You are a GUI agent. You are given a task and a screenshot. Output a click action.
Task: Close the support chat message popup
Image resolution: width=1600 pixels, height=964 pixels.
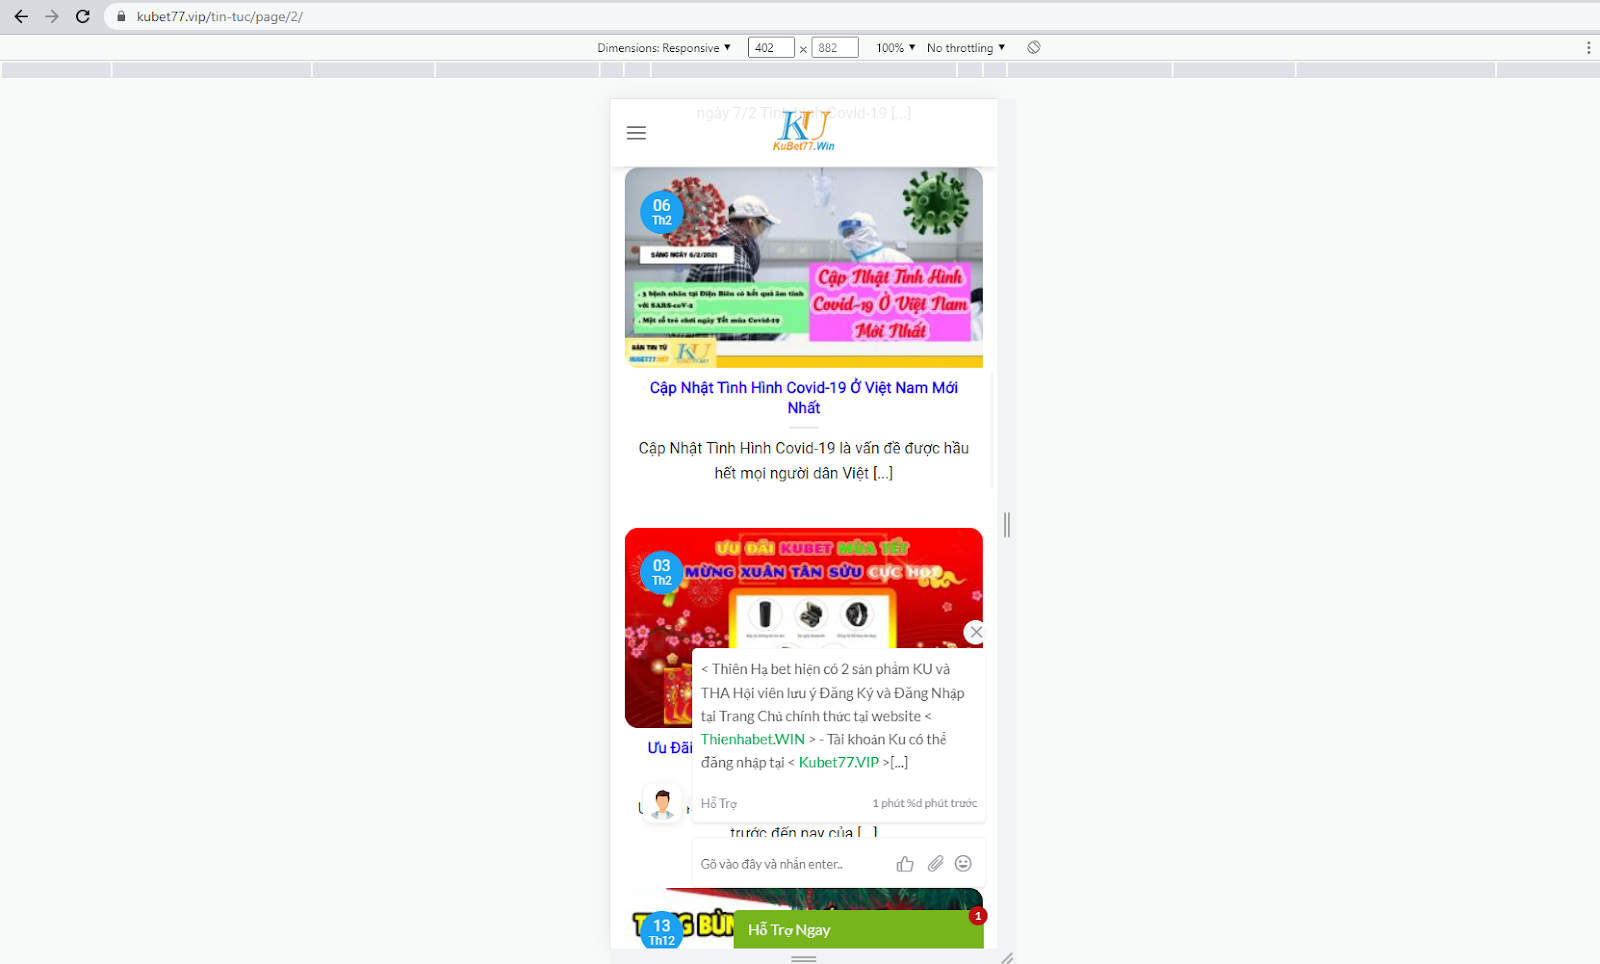(976, 632)
